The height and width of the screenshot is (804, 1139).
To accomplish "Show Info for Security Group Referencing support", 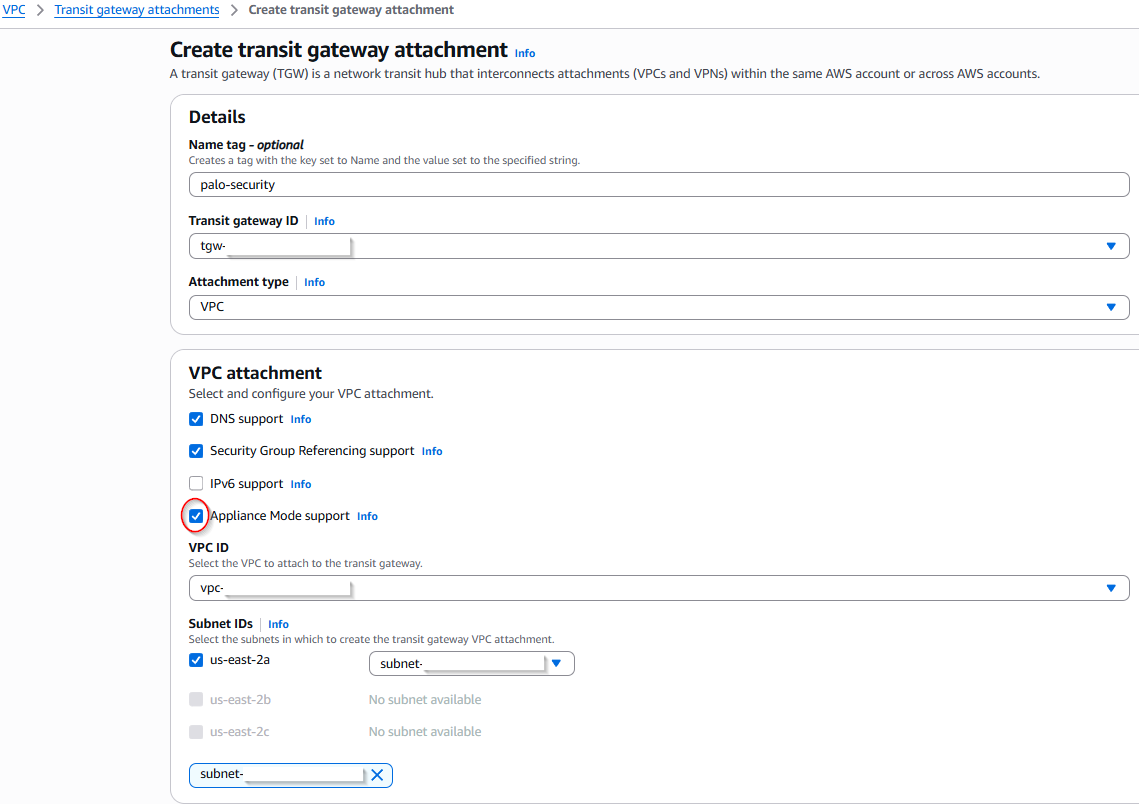I will pos(432,451).
